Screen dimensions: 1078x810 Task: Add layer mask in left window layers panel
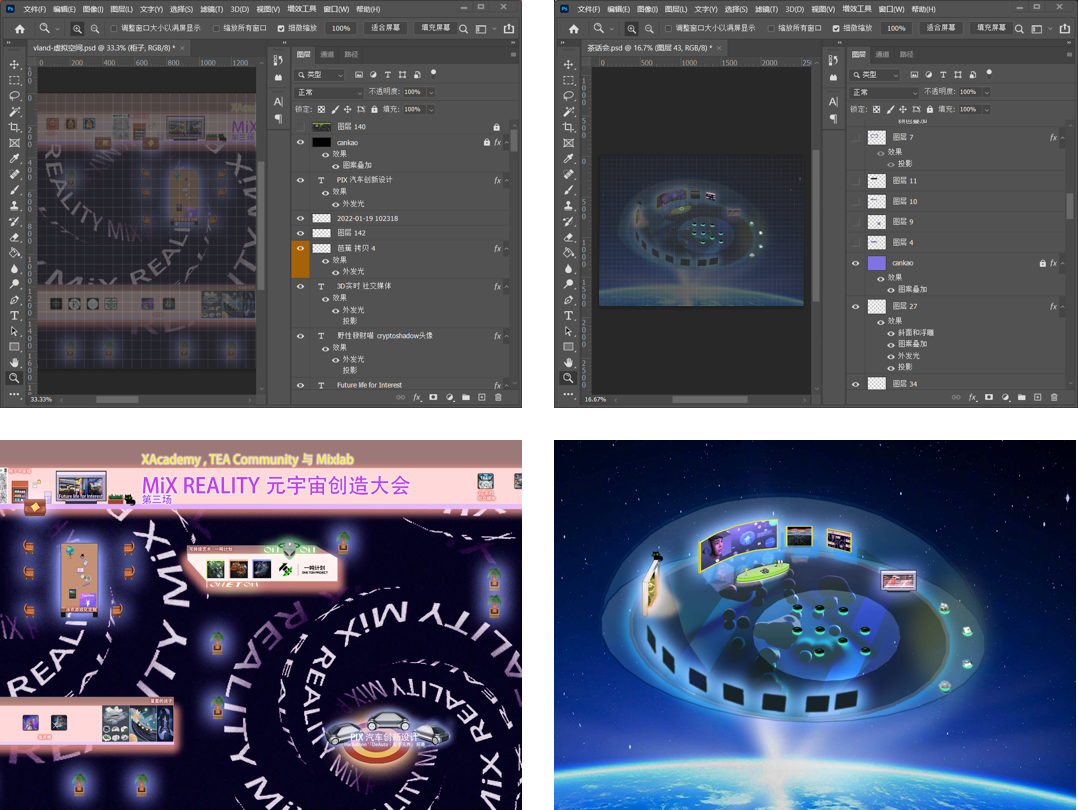tap(433, 397)
